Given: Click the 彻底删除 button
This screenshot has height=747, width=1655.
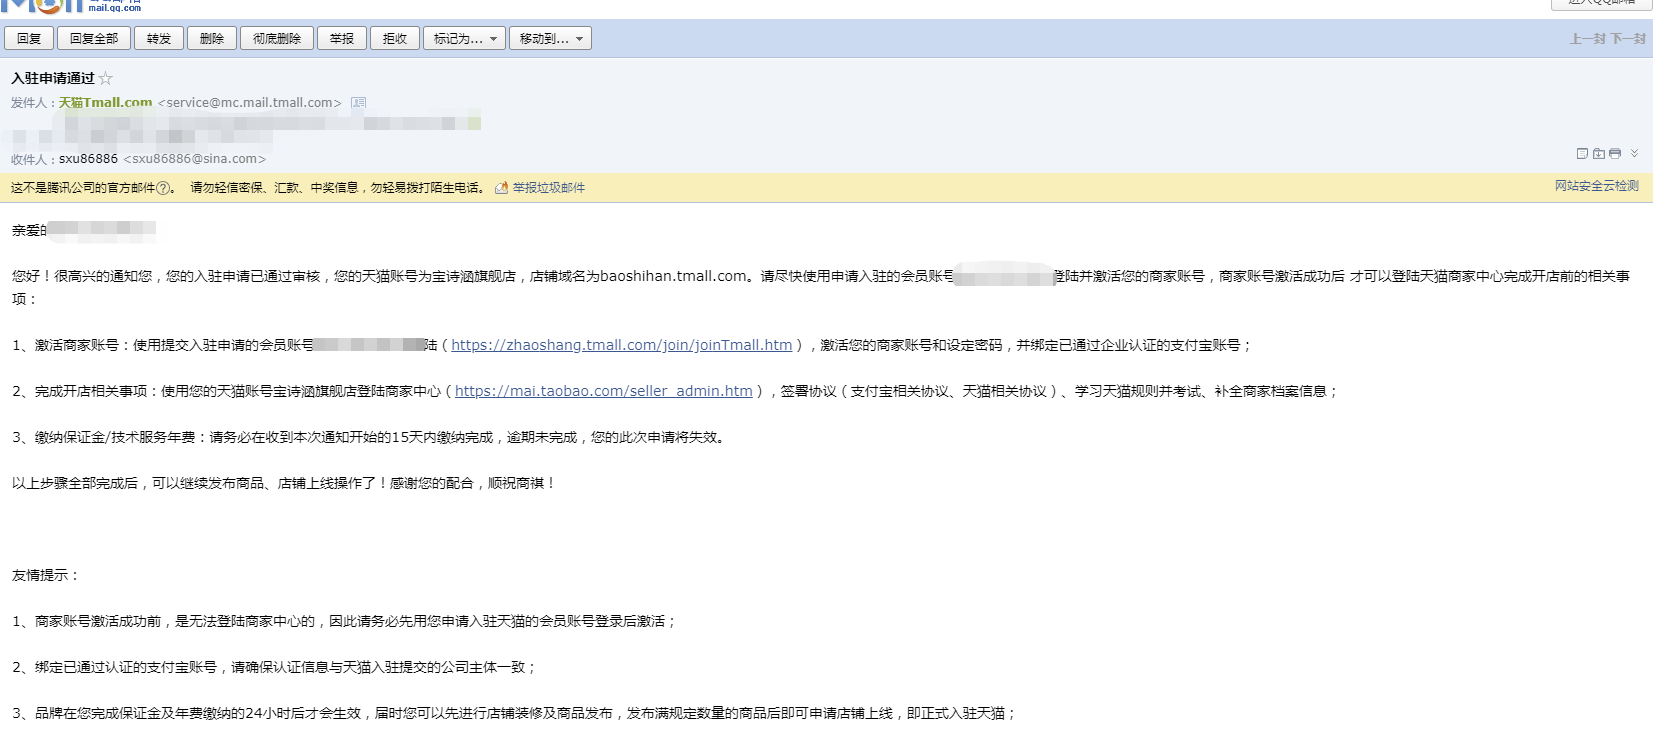Looking at the screenshot, I should tap(277, 39).
